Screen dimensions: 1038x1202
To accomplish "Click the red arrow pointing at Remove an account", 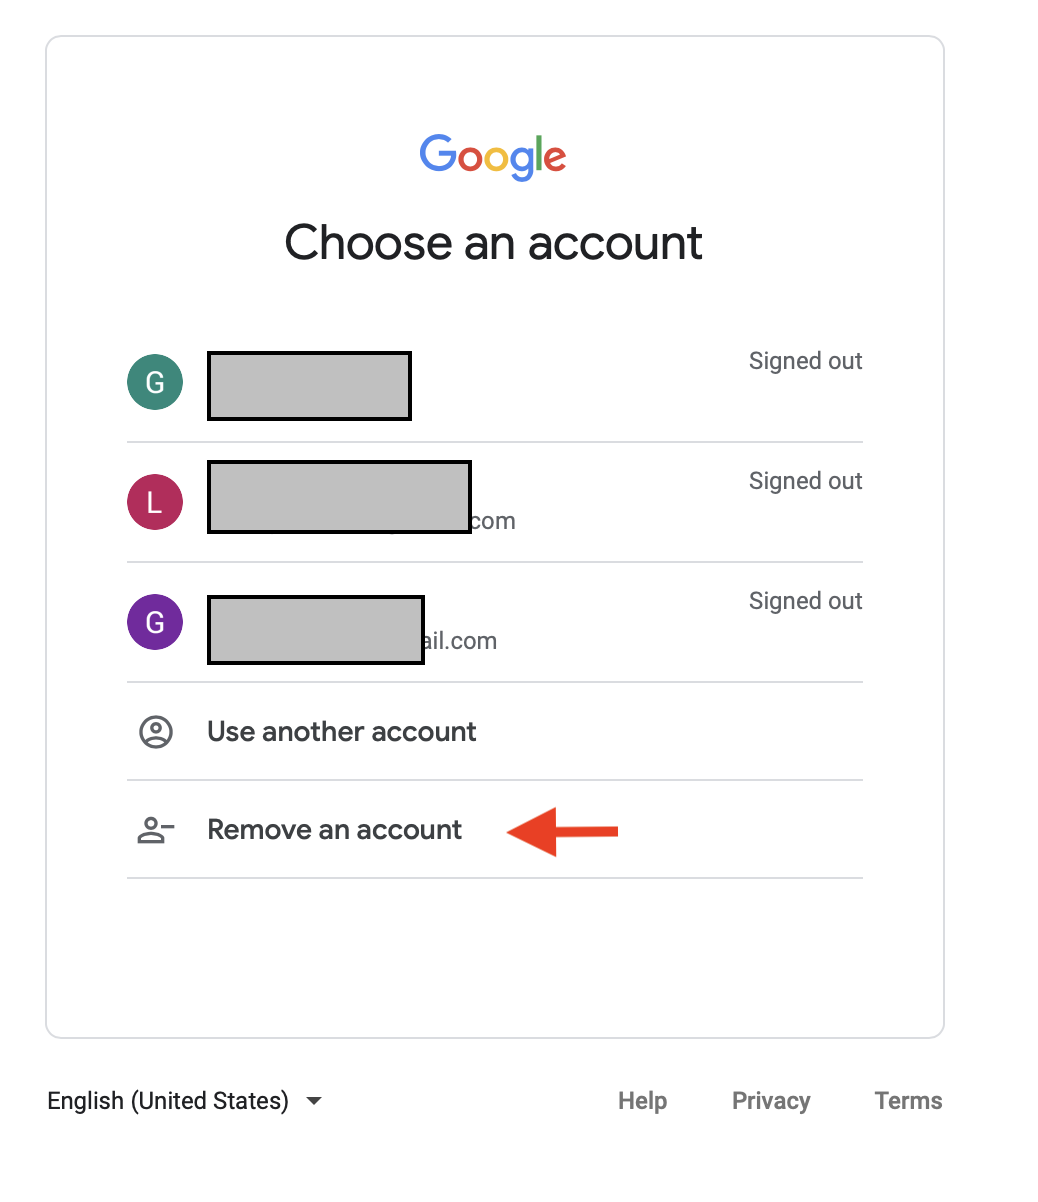I will 563,831.
